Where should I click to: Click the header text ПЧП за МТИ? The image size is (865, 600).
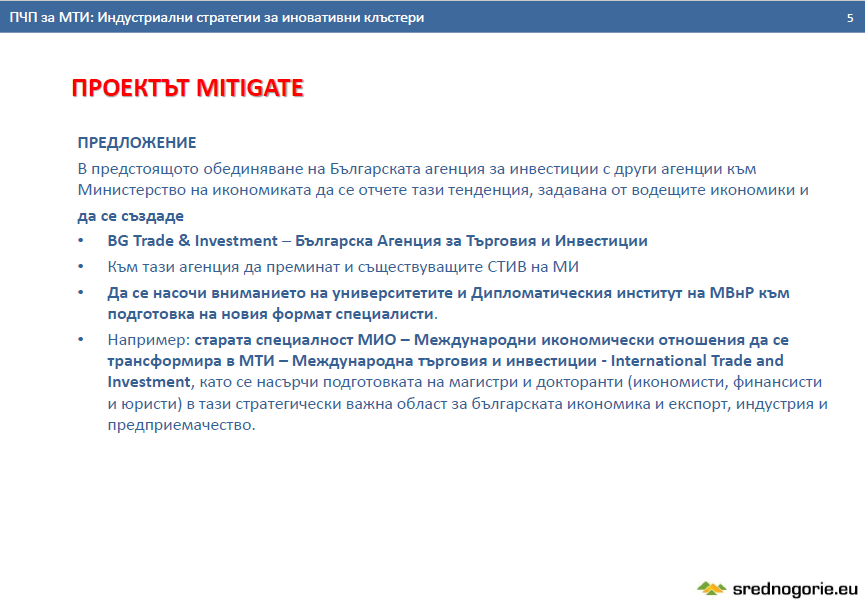point(51,18)
